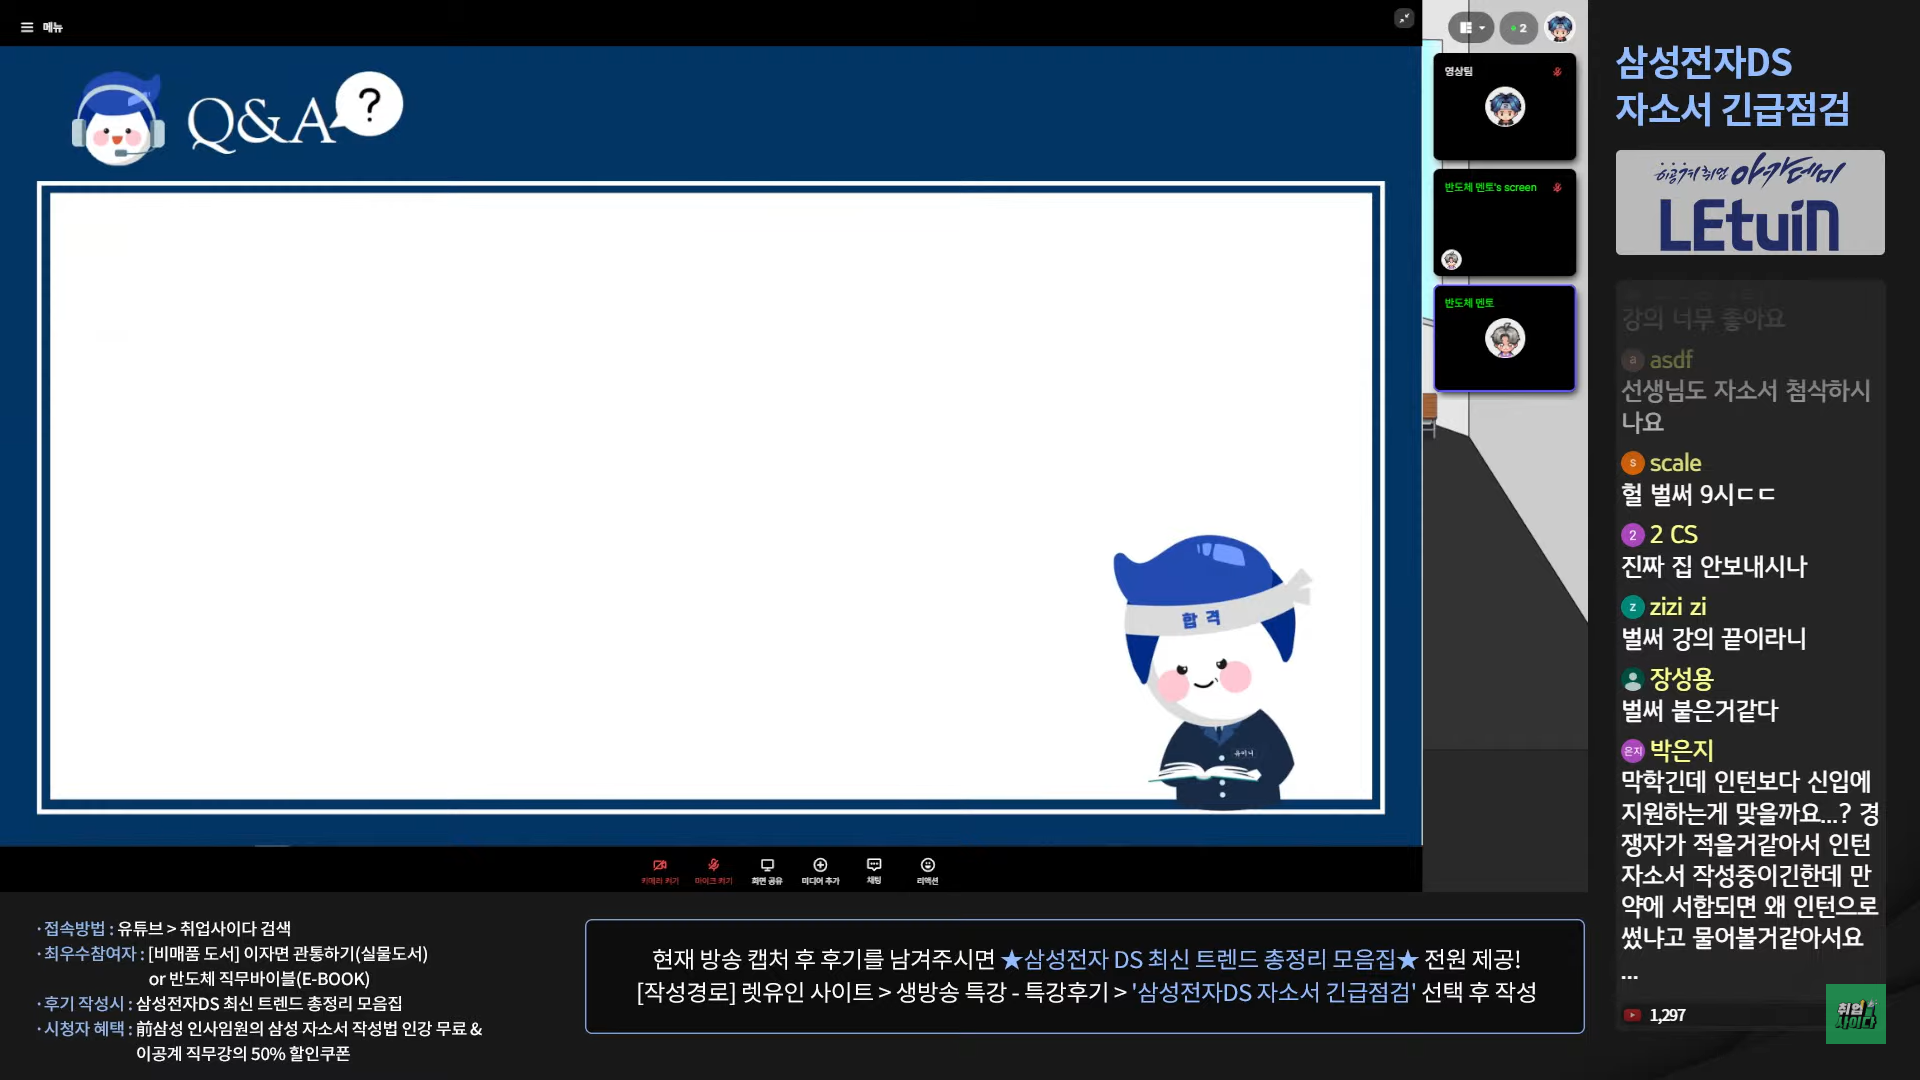Turn on the camera (카메라 켜기)

(x=660, y=870)
